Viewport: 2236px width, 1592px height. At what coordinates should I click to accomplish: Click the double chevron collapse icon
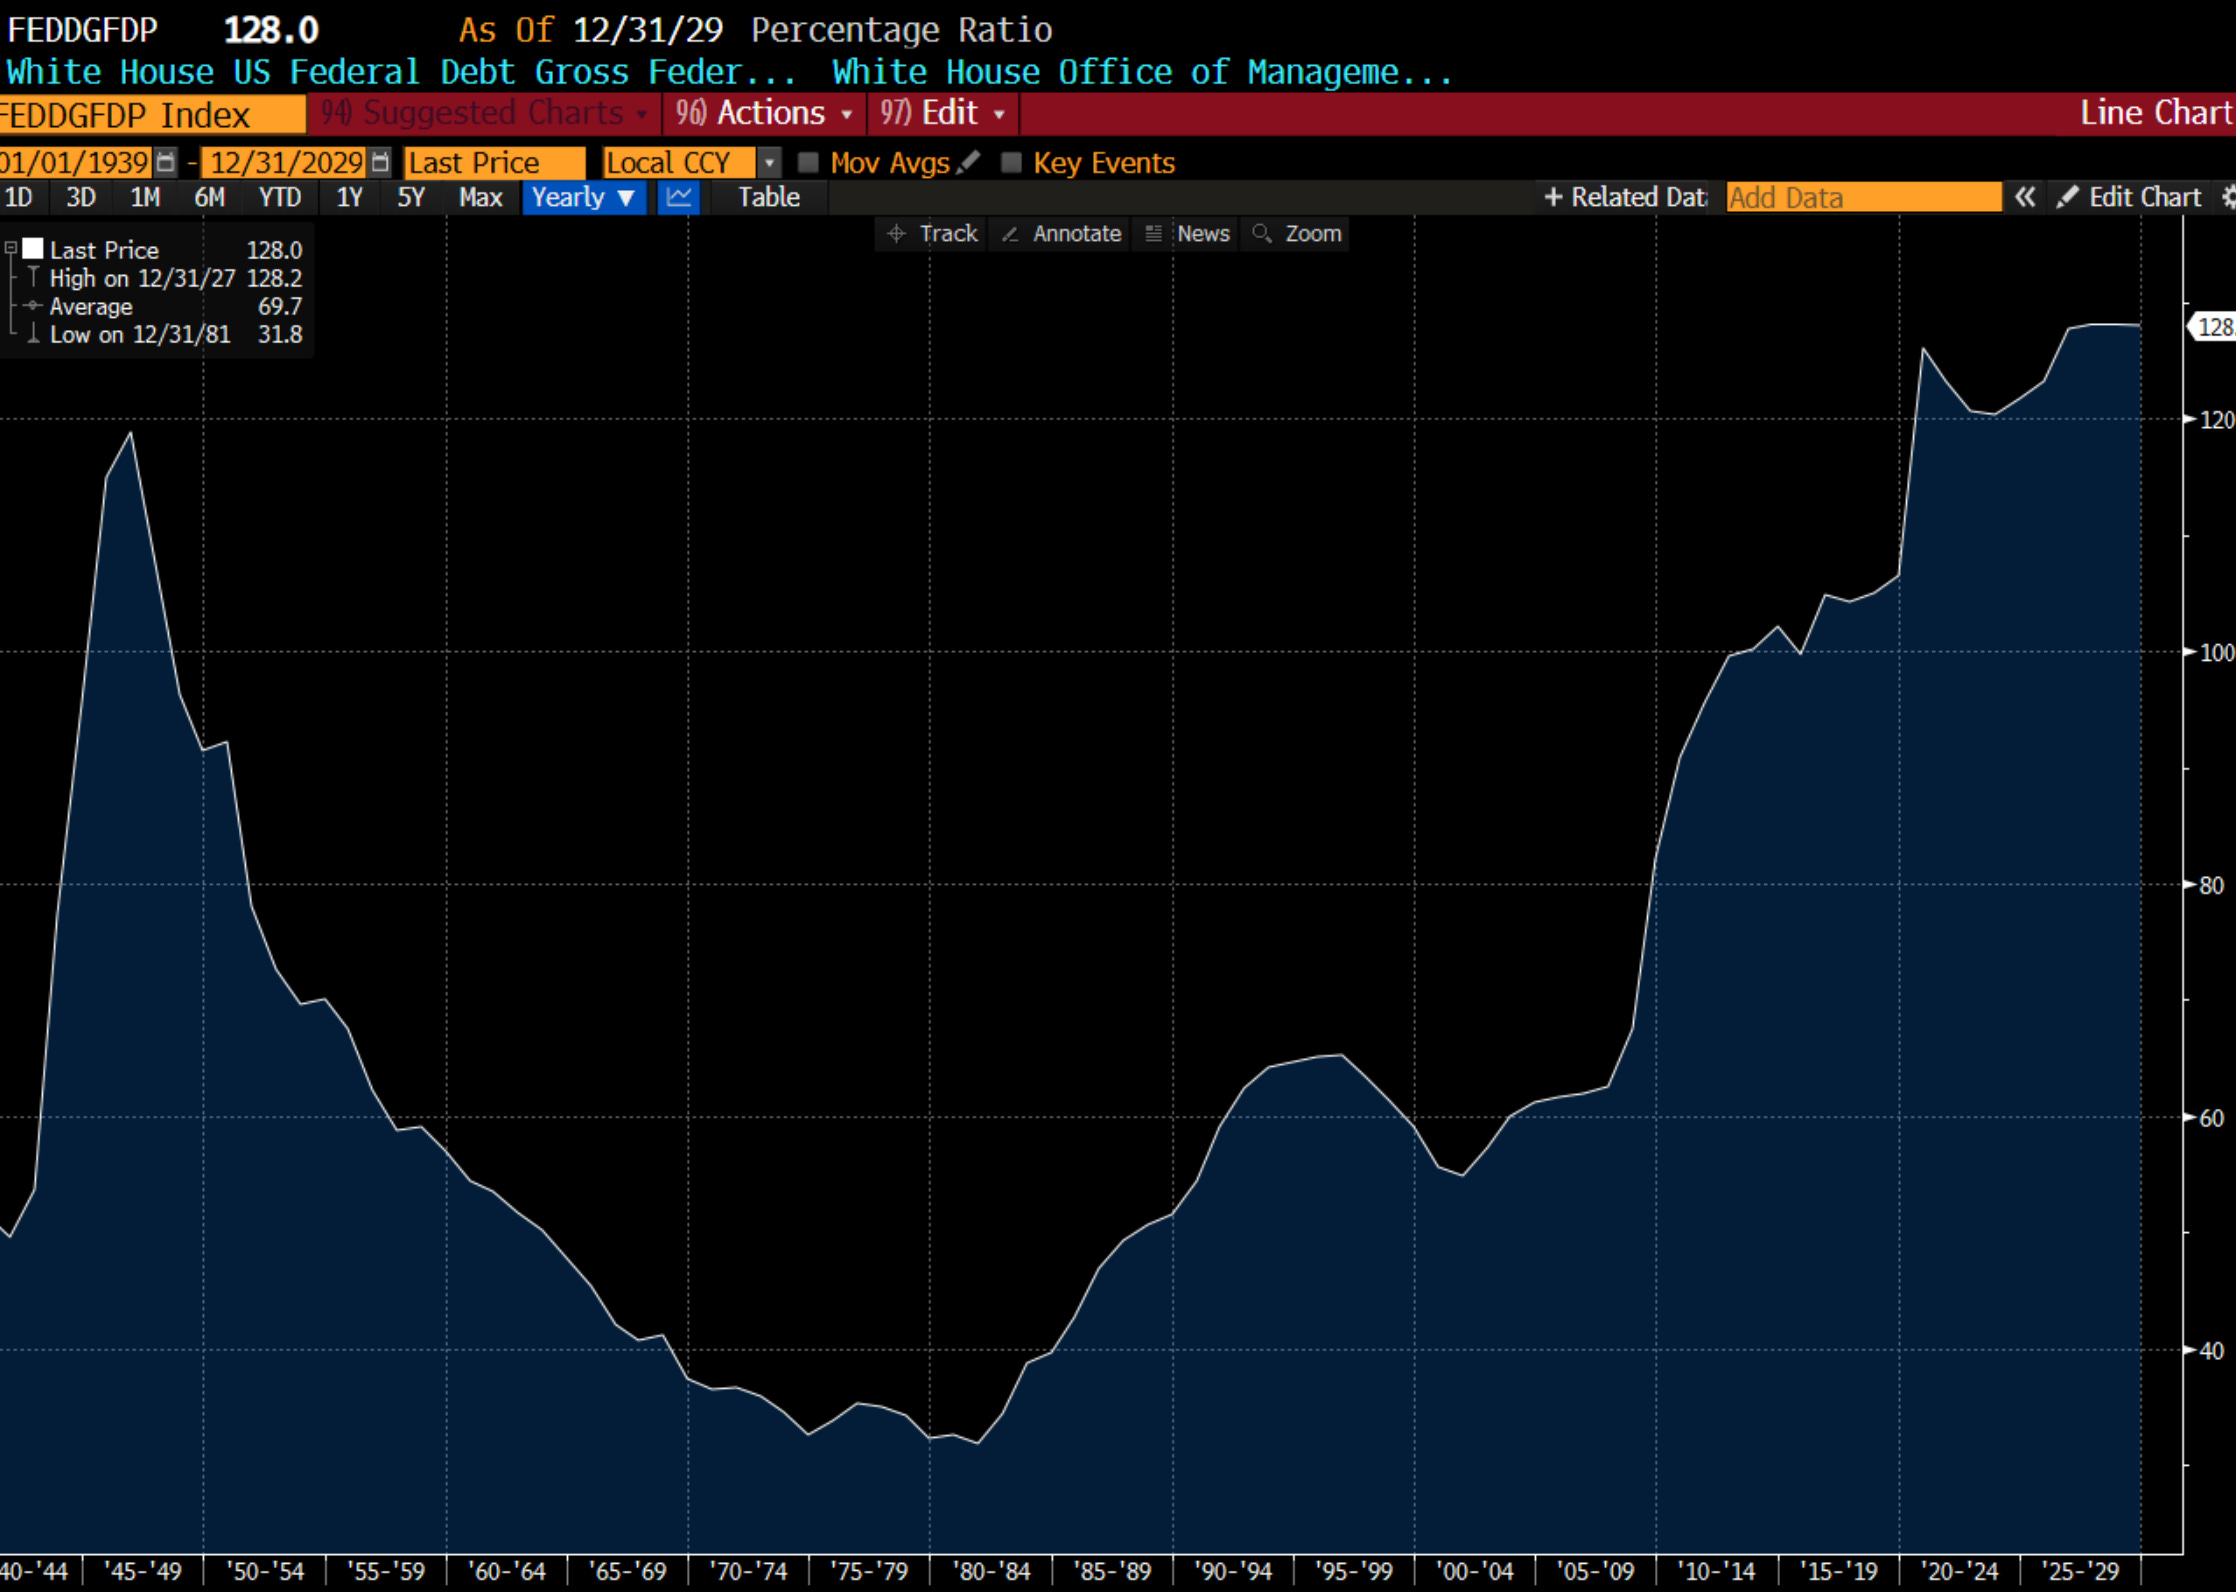click(x=2025, y=197)
